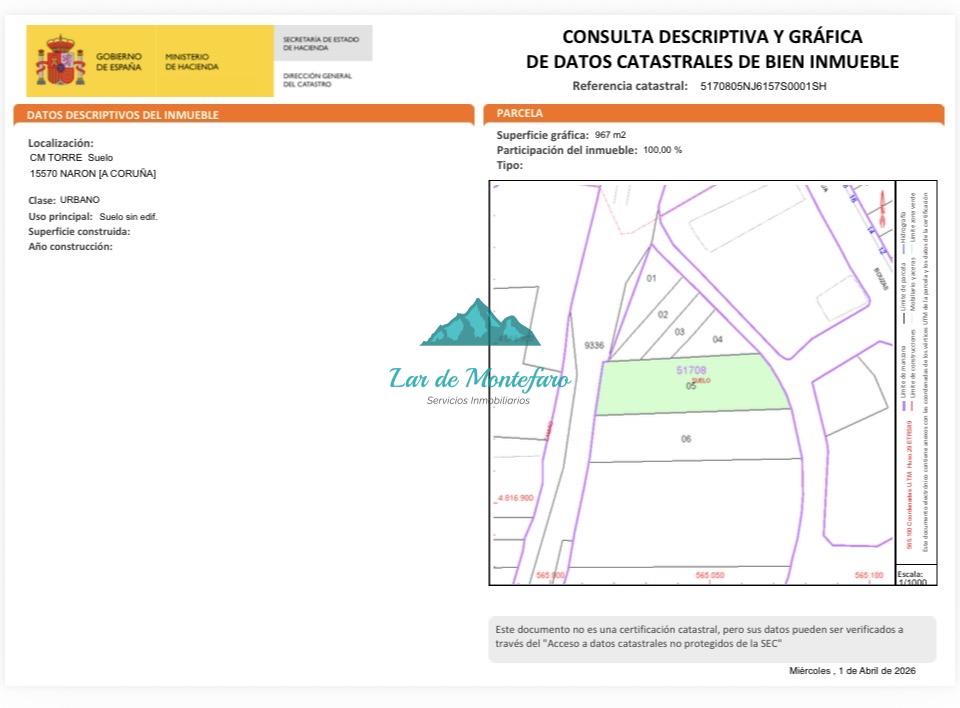Click the Escala 1/1000 scale box
The height and width of the screenshot is (708, 960).
click(x=910, y=576)
